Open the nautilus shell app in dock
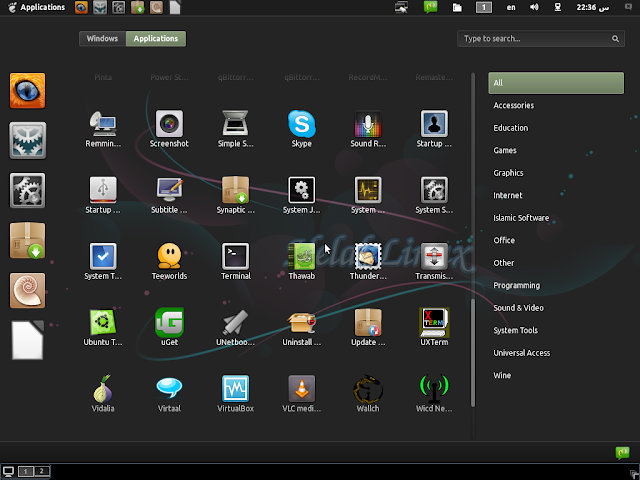The width and height of the screenshot is (640, 480). [27, 291]
